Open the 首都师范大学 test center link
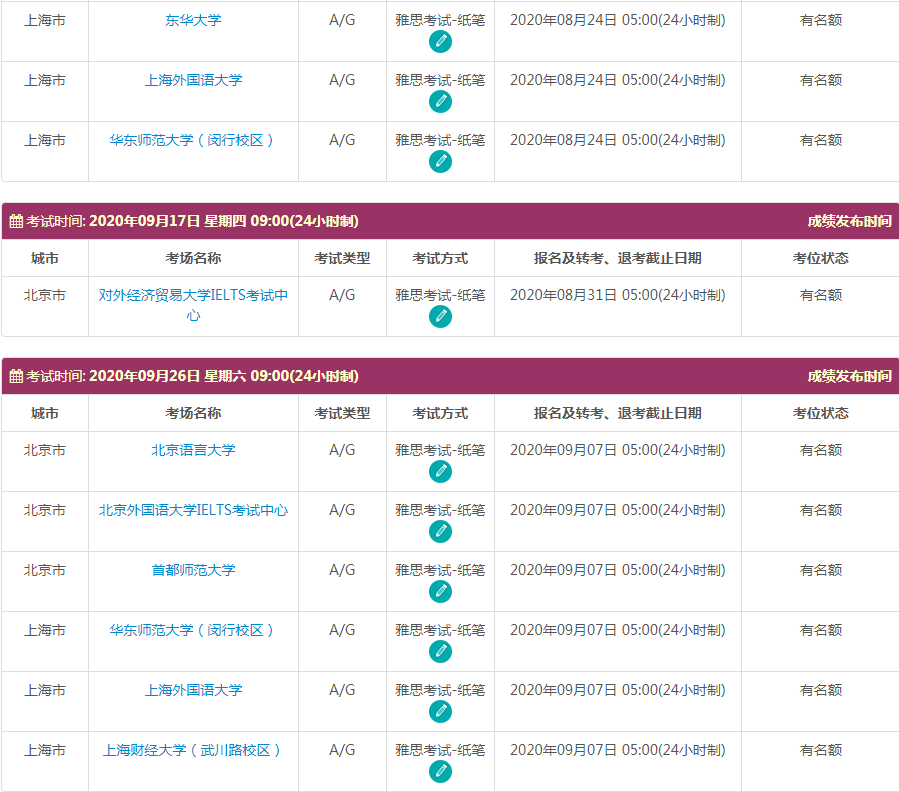The image size is (899, 792). click(193, 570)
